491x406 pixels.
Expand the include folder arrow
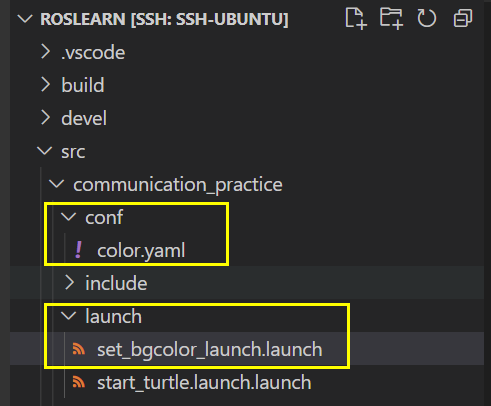[69, 283]
